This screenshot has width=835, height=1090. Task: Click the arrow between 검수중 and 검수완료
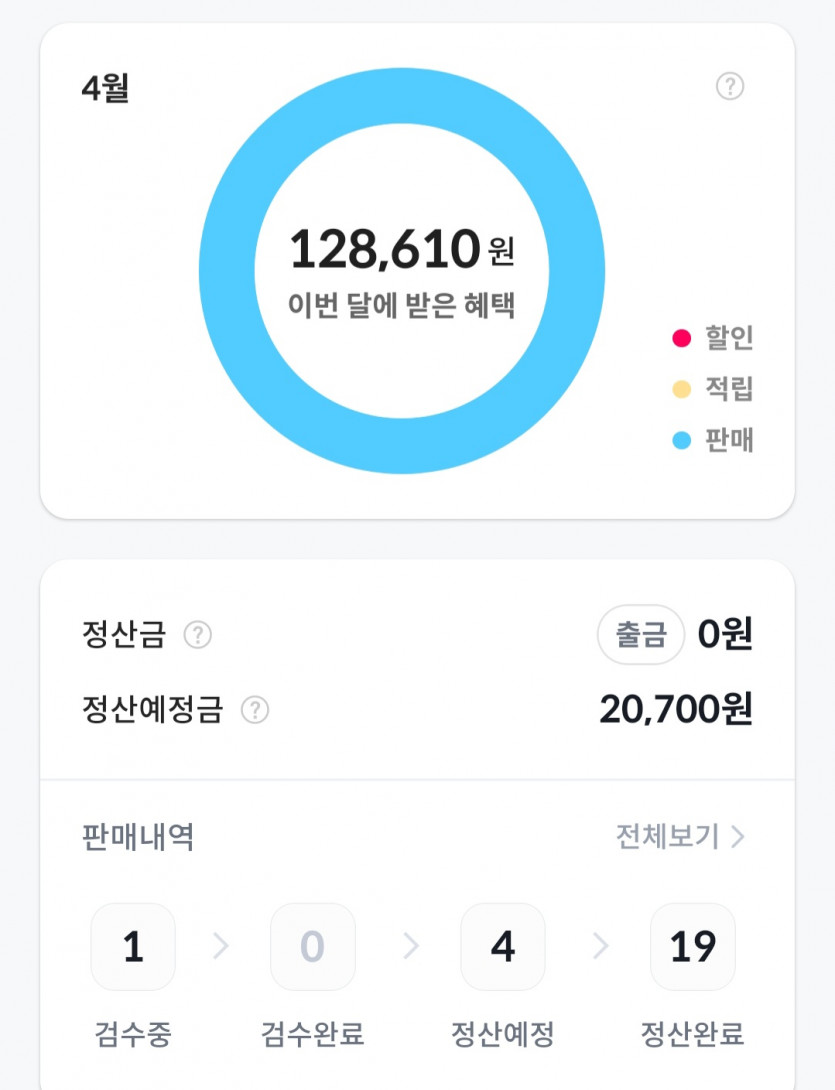[x=222, y=947]
